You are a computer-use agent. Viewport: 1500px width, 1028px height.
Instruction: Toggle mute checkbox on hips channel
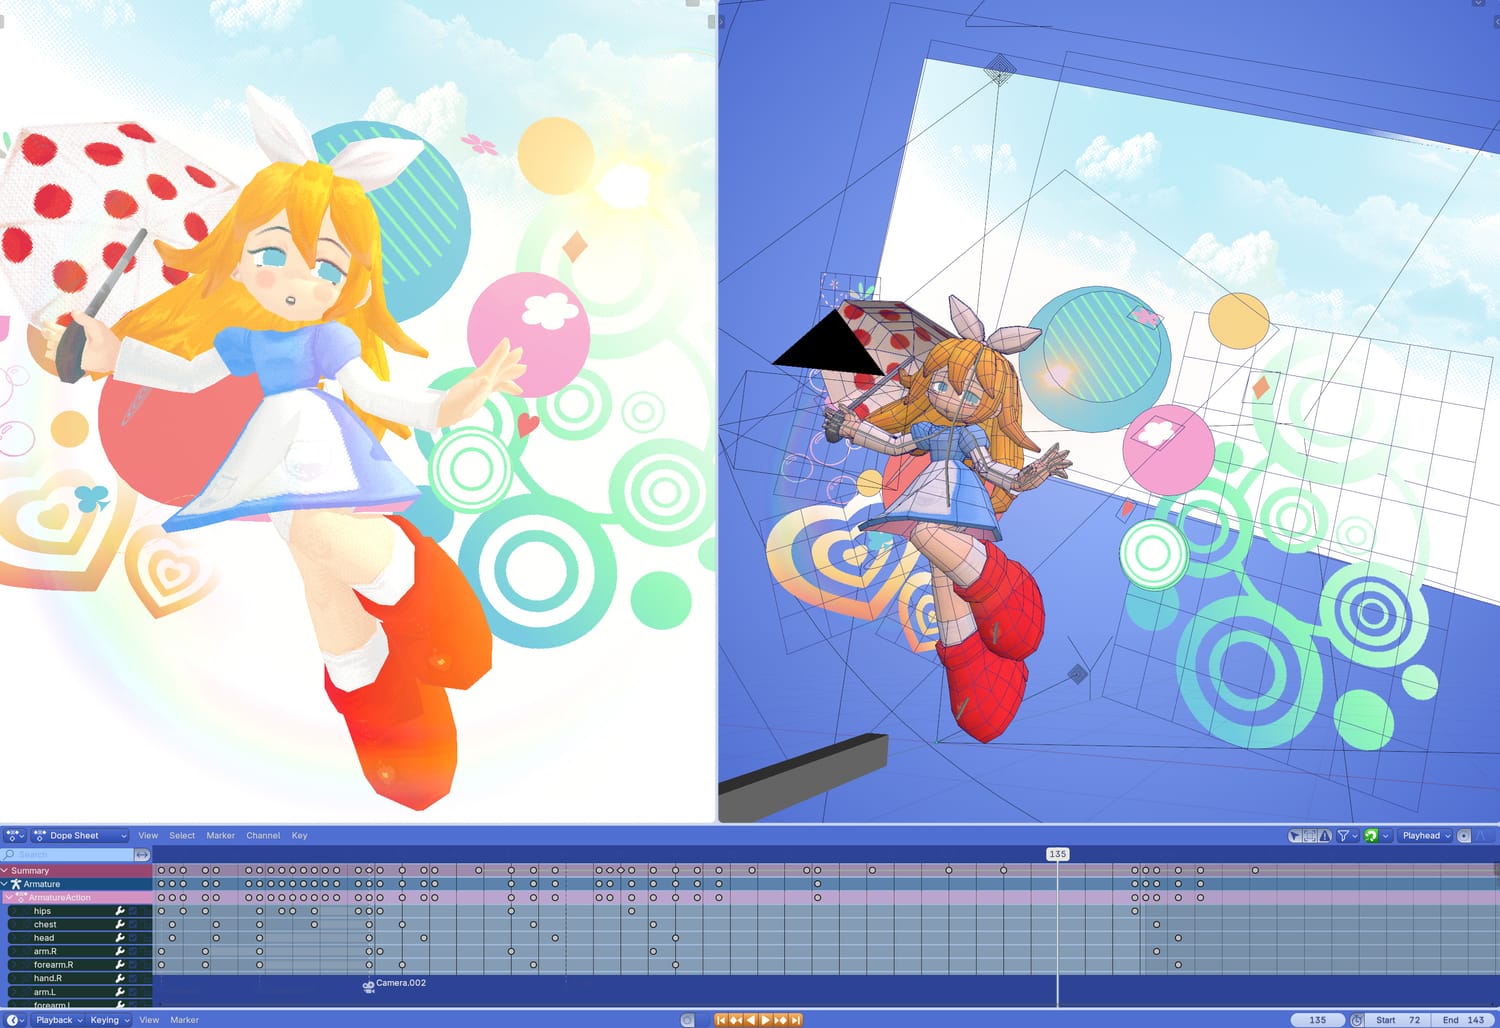[133, 911]
